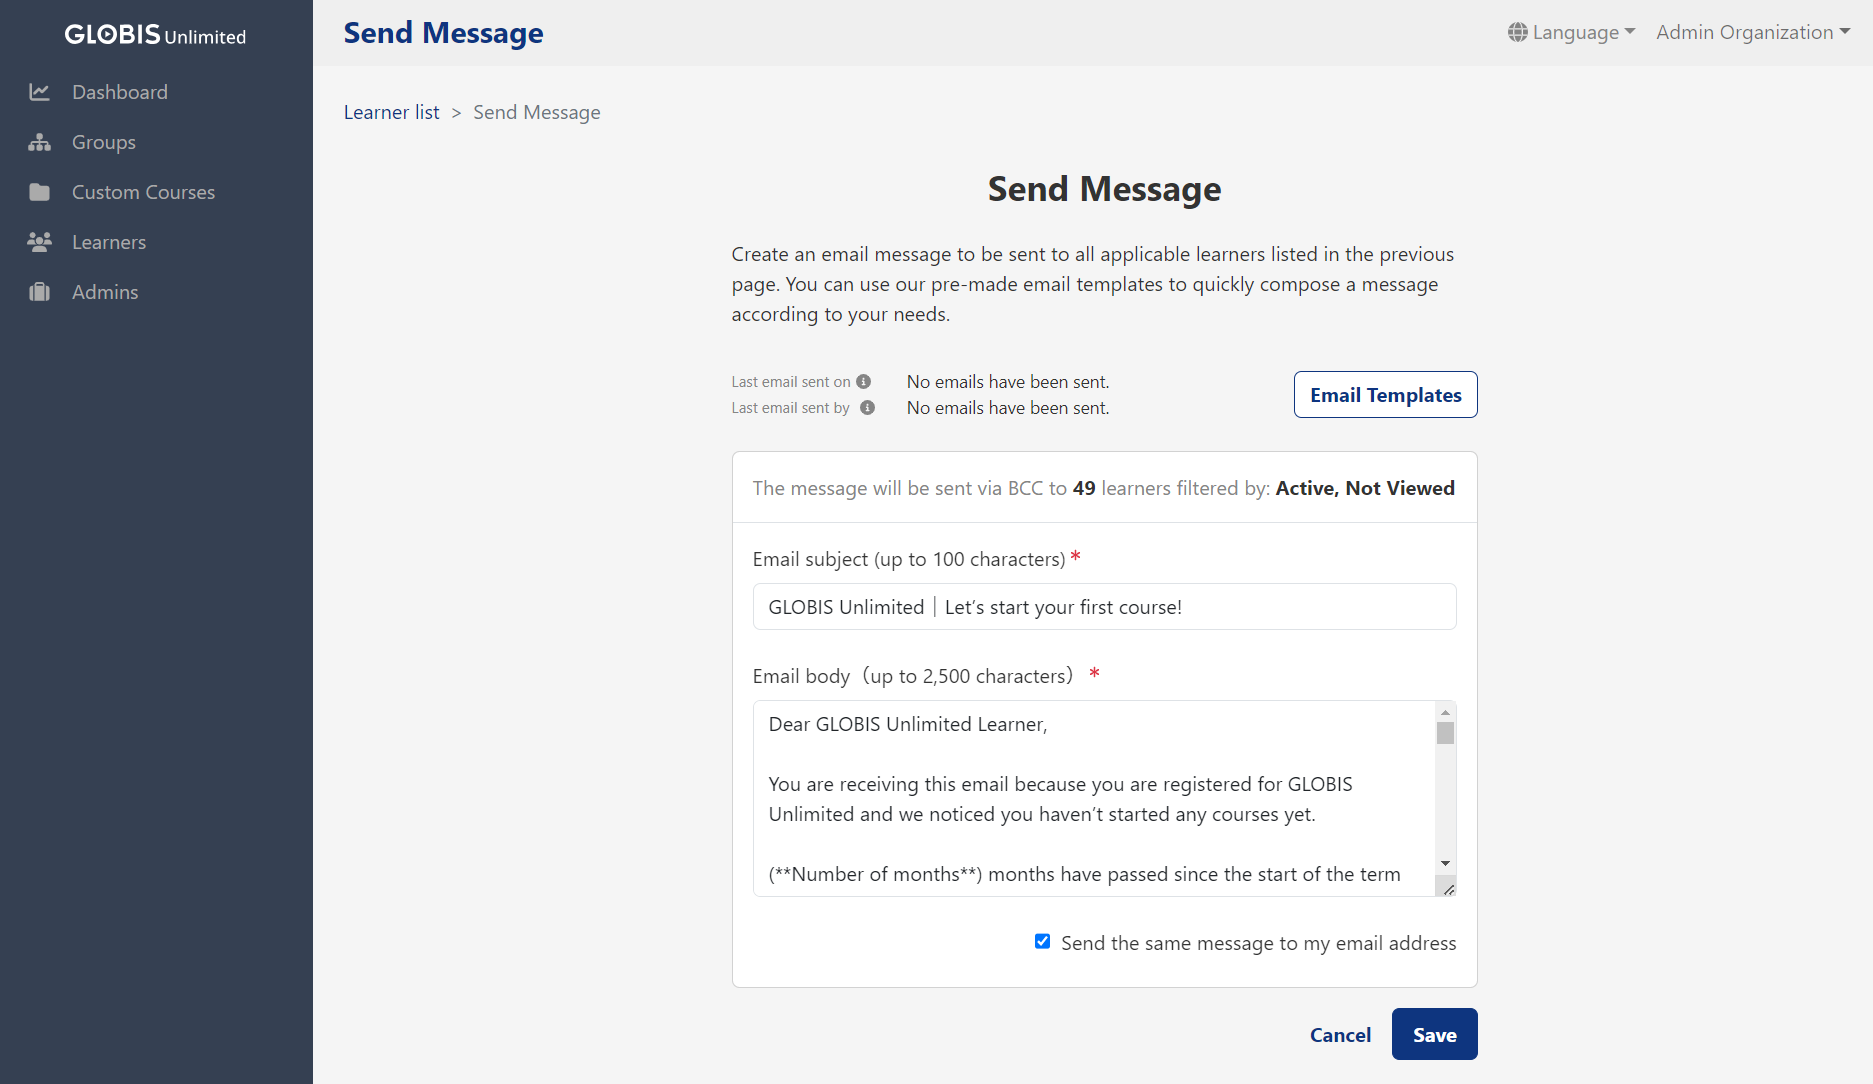Click the '49' learners count
The image size is (1873, 1084).
click(1084, 488)
